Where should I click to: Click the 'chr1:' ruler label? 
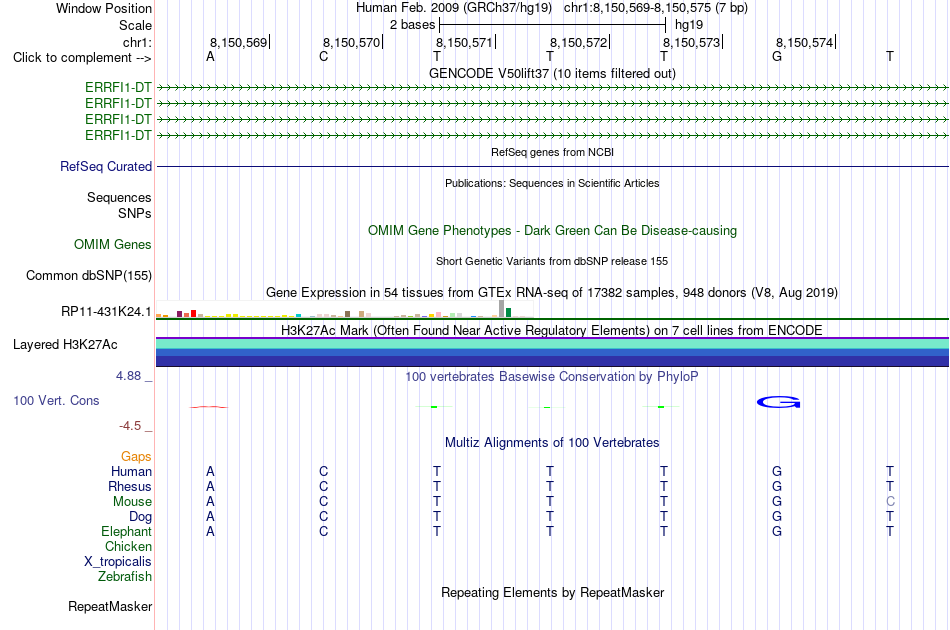[x=137, y=42]
